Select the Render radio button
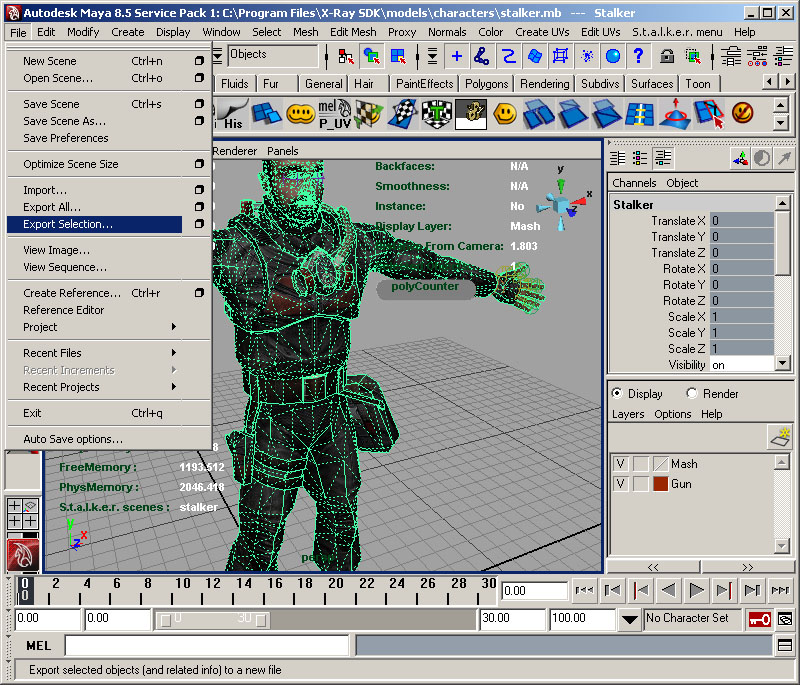Image resolution: width=800 pixels, height=685 pixels. [692, 393]
